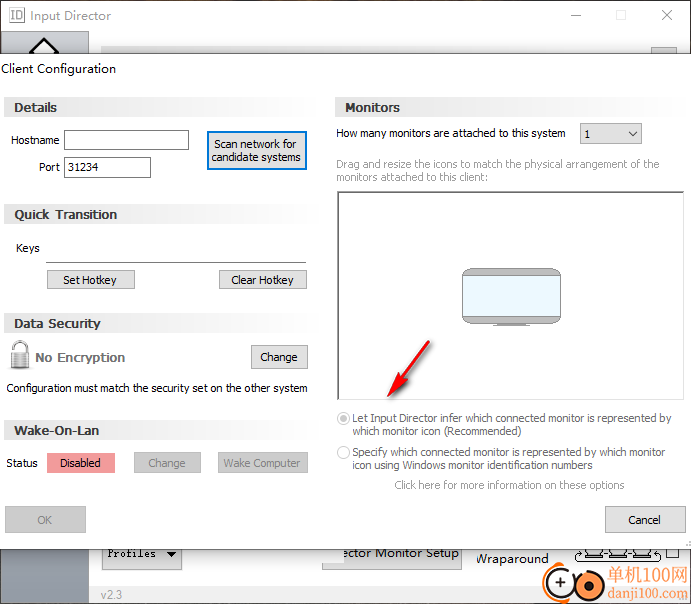The width and height of the screenshot is (691, 604).
Task: Click the Keys hotkey display field
Action: pos(176,250)
